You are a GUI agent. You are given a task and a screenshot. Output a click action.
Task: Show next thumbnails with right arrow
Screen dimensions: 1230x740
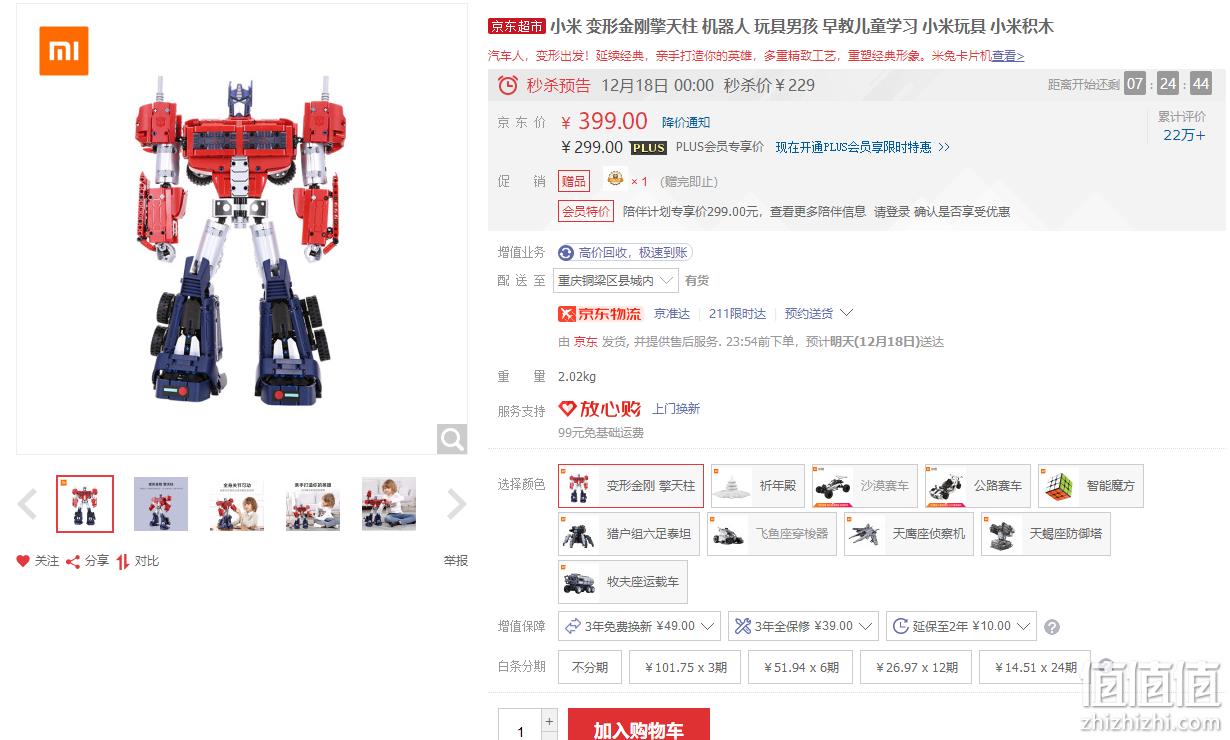[456, 504]
